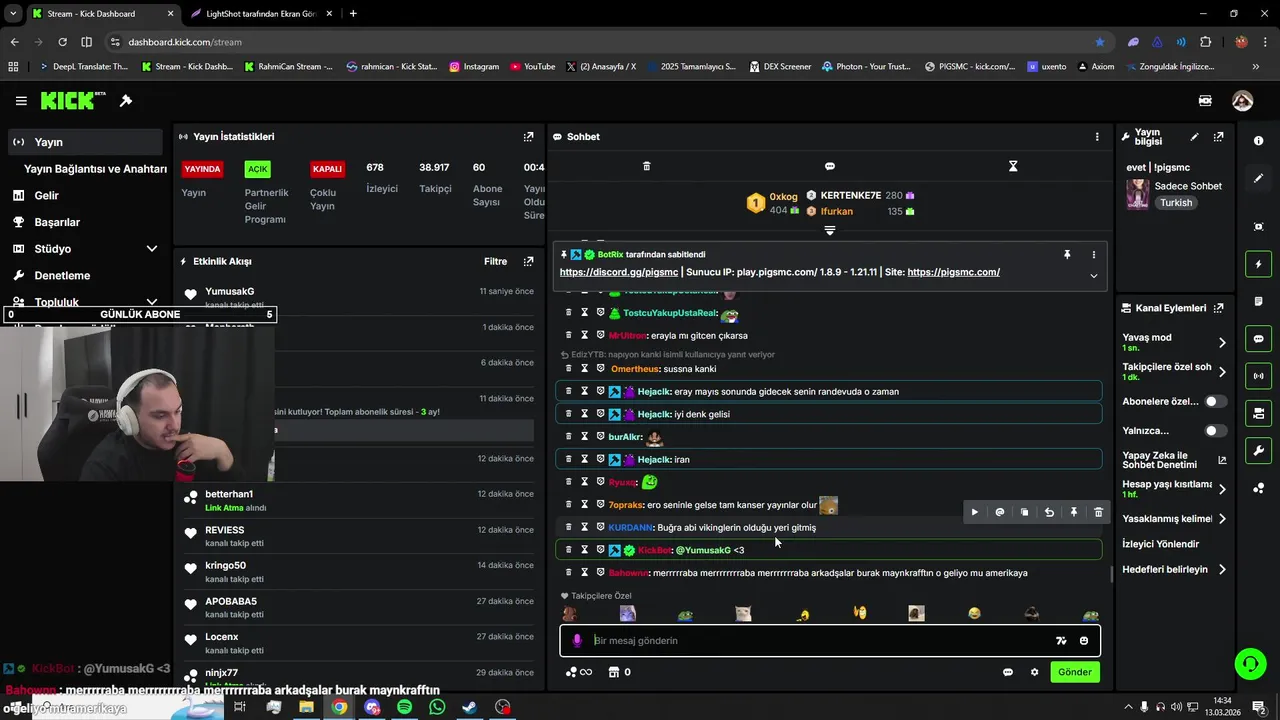Open emoji picker in message input
This screenshot has height=720, width=1280.
1084,641
